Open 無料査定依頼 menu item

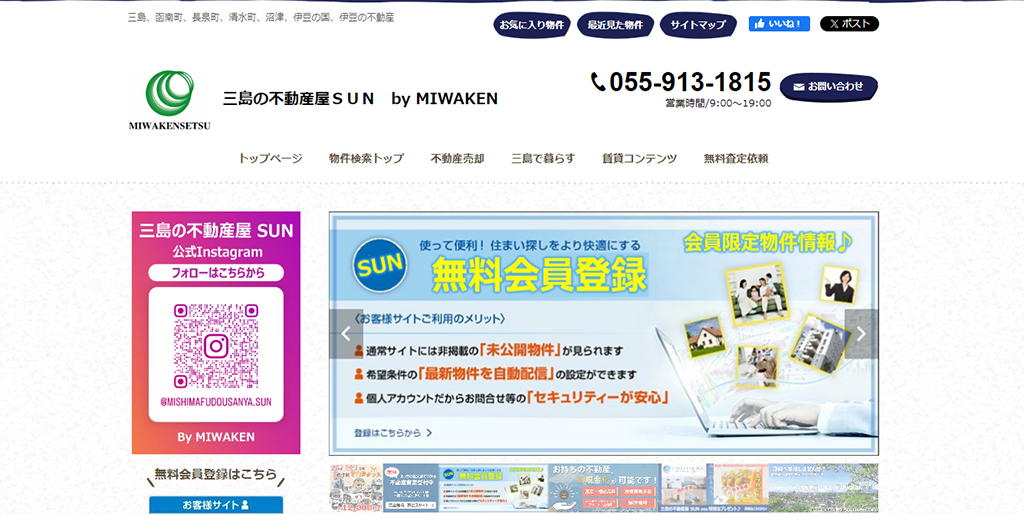click(736, 158)
